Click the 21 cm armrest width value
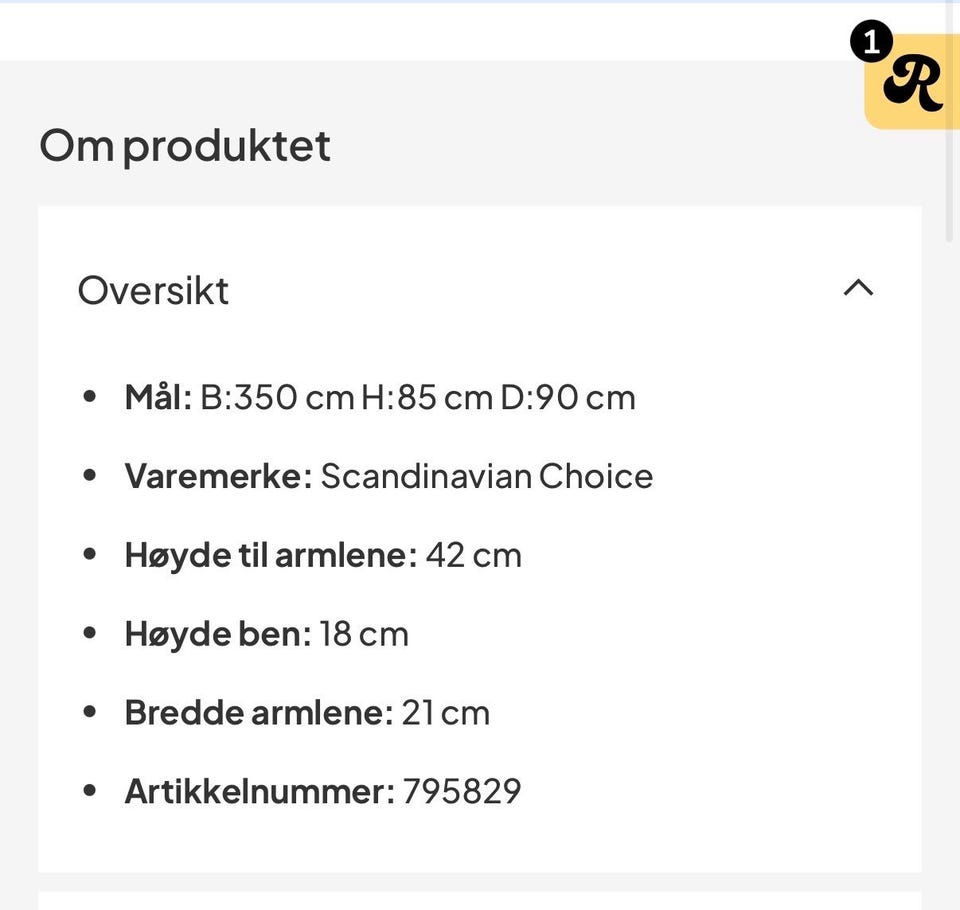This screenshot has width=960, height=910. (445, 713)
